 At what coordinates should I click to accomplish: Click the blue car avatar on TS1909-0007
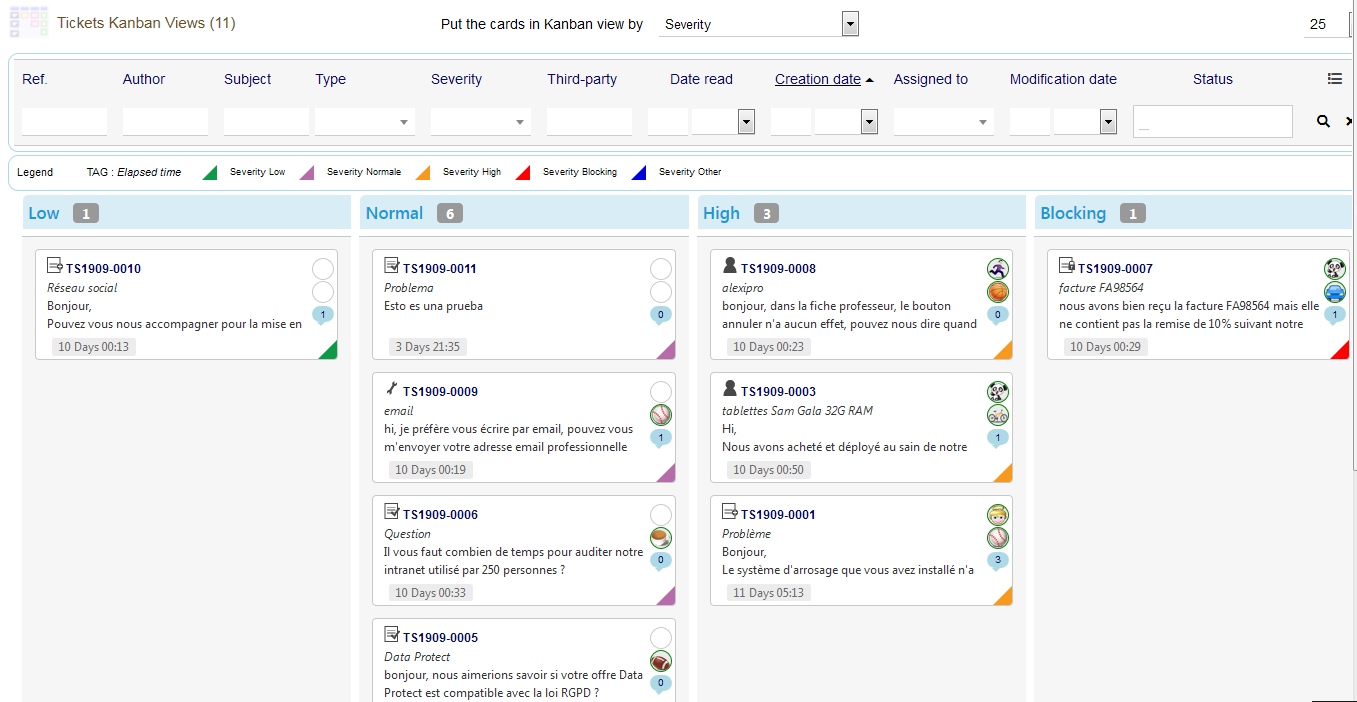click(x=1334, y=292)
